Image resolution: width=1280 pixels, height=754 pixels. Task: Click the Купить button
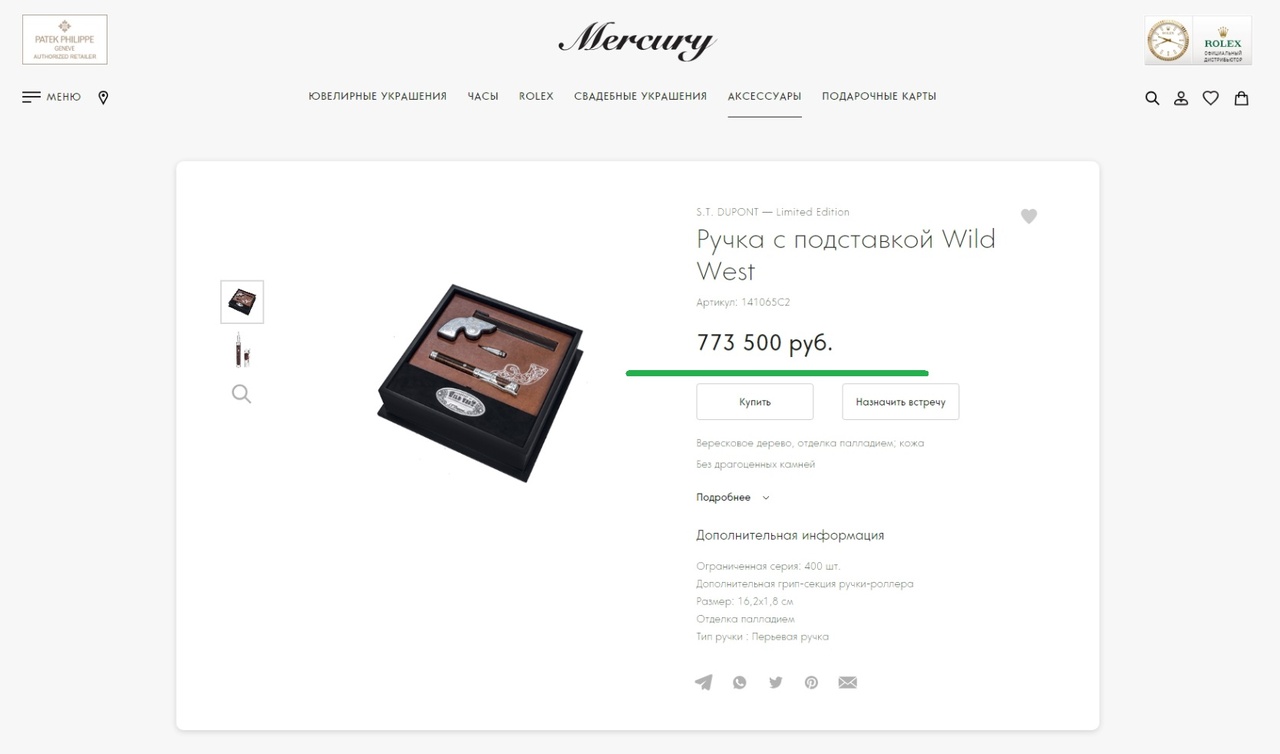click(x=755, y=402)
